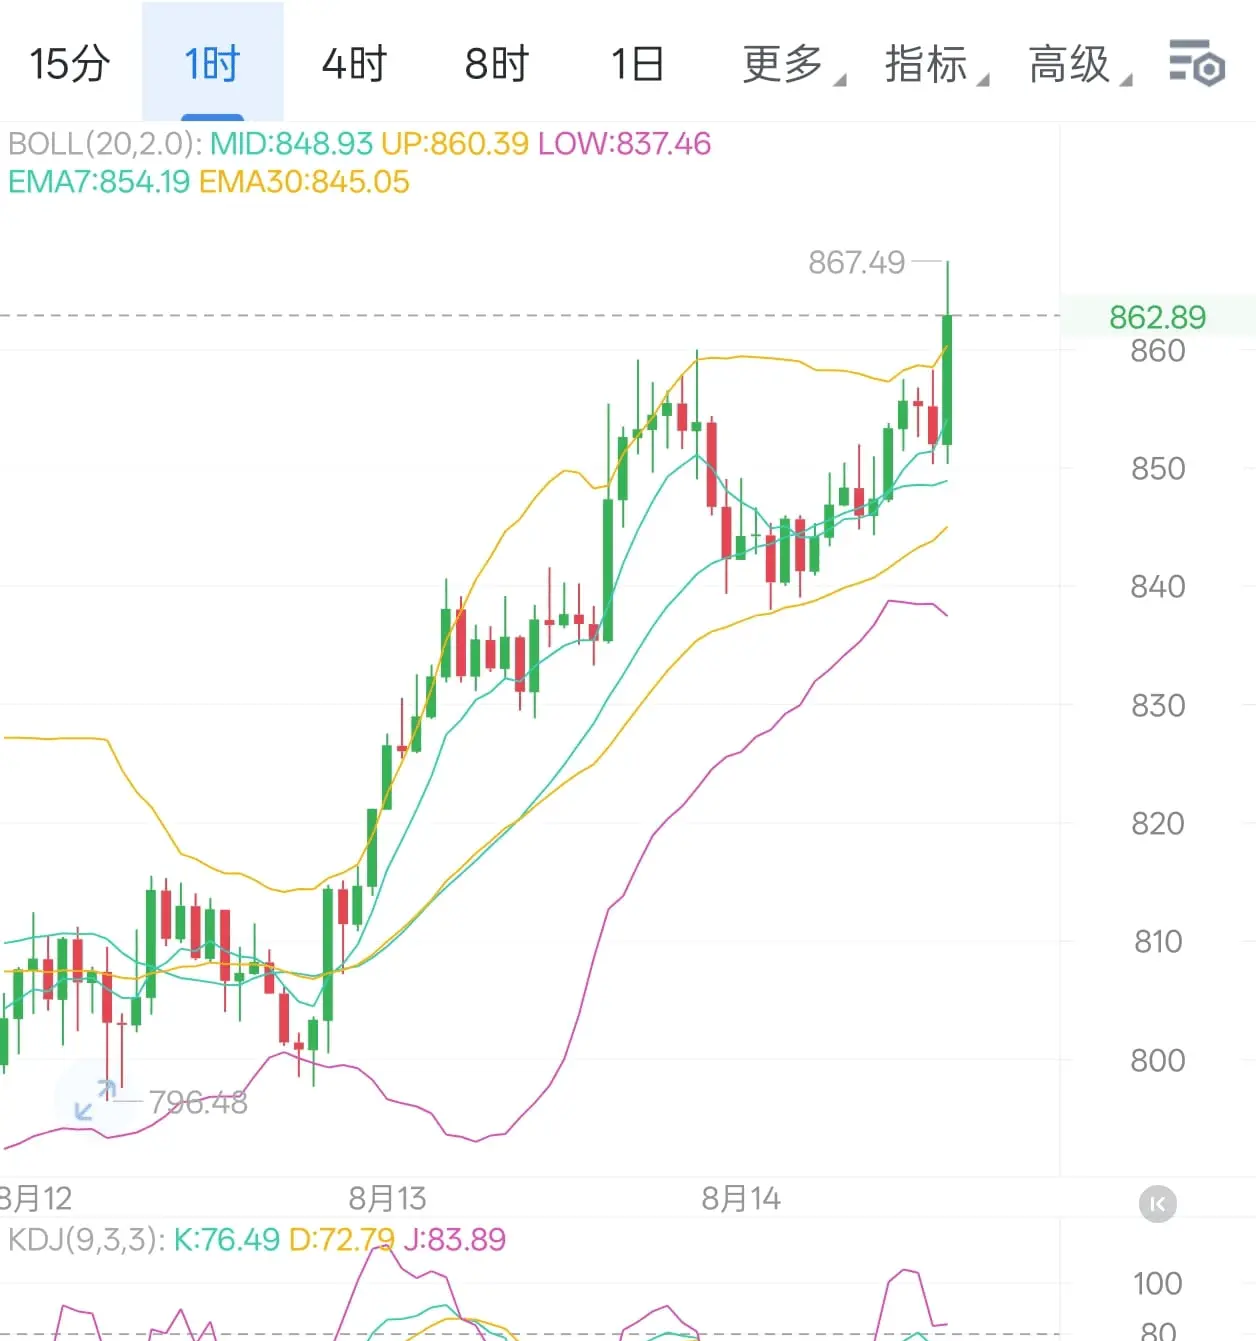Tap the high marker 867.49
Image resolution: width=1256 pixels, height=1341 pixels.
pos(856,262)
